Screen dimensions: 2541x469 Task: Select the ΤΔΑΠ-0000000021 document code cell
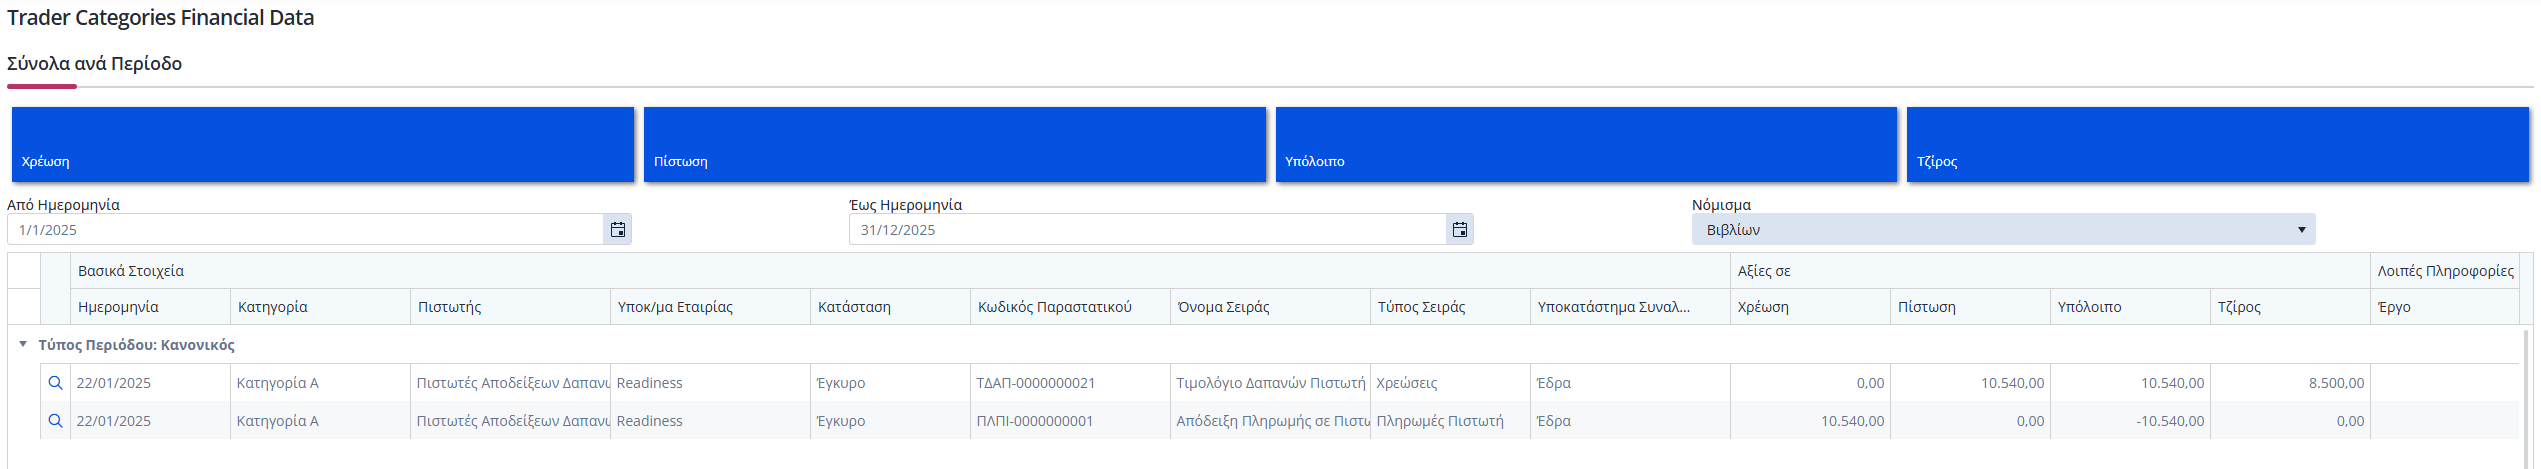point(1070,383)
